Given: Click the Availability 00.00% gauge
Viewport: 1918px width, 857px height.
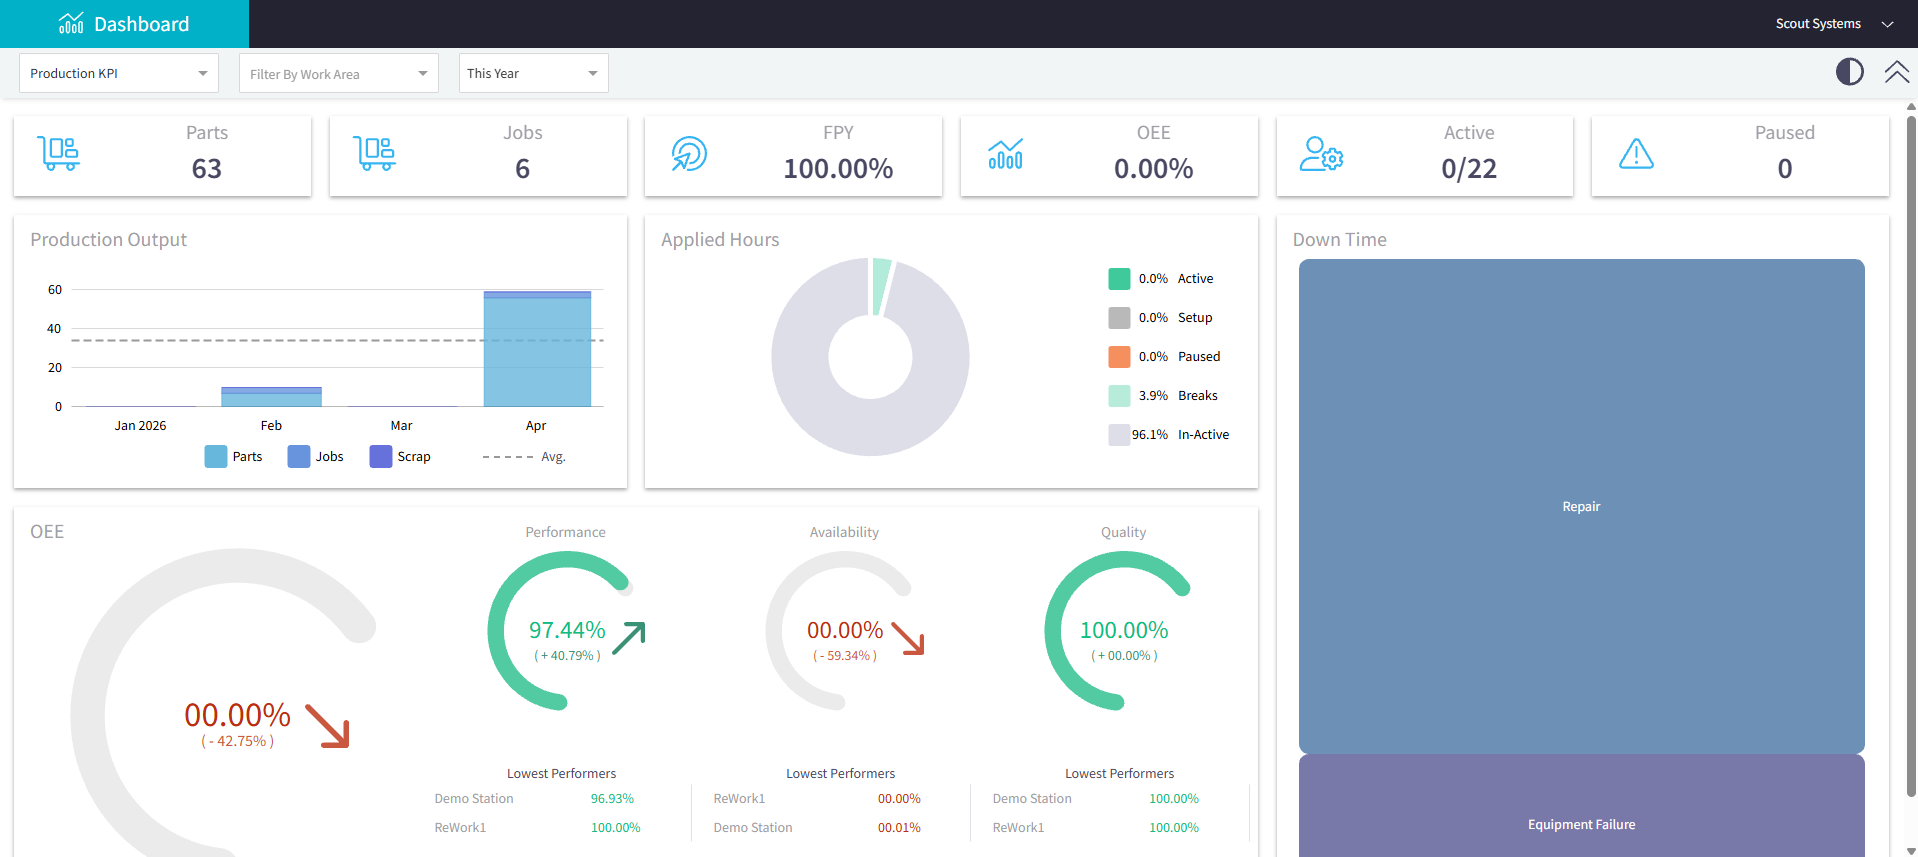Looking at the screenshot, I should pos(845,631).
